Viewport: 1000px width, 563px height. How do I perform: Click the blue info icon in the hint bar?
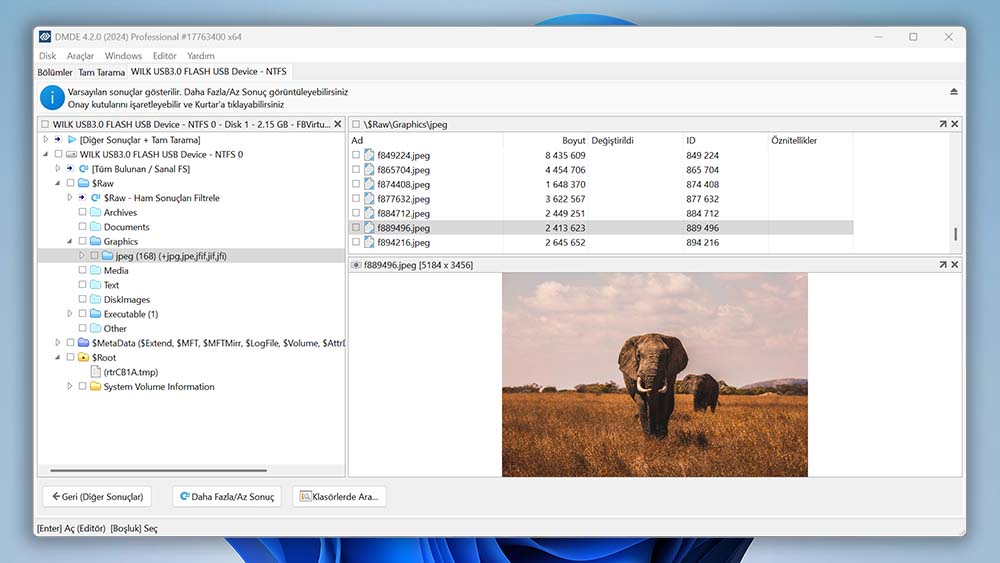tap(52, 98)
